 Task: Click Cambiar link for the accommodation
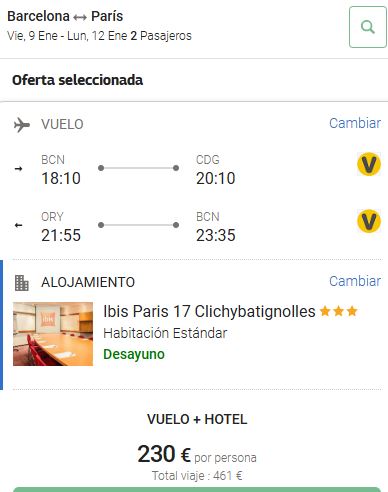355,281
